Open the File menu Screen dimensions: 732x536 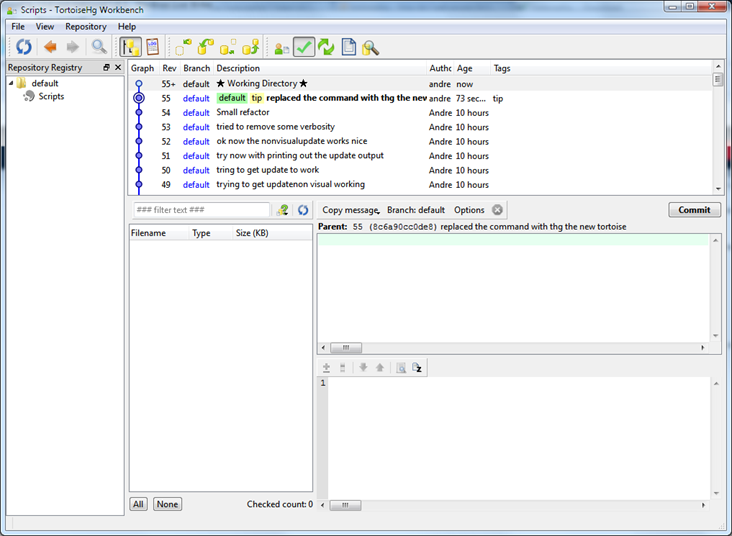18,27
